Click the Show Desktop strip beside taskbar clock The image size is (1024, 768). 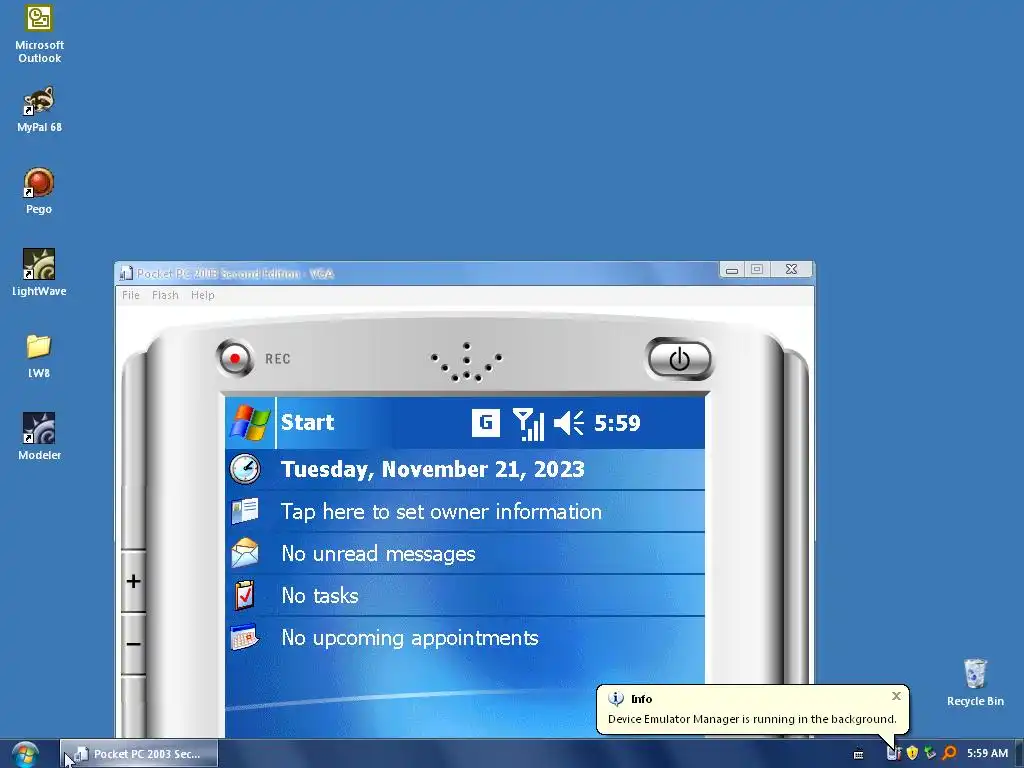coord(1019,754)
